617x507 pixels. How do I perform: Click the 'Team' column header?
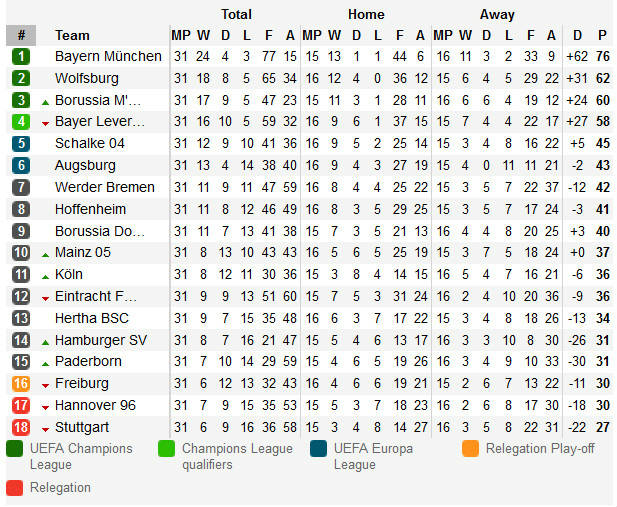tap(72, 35)
